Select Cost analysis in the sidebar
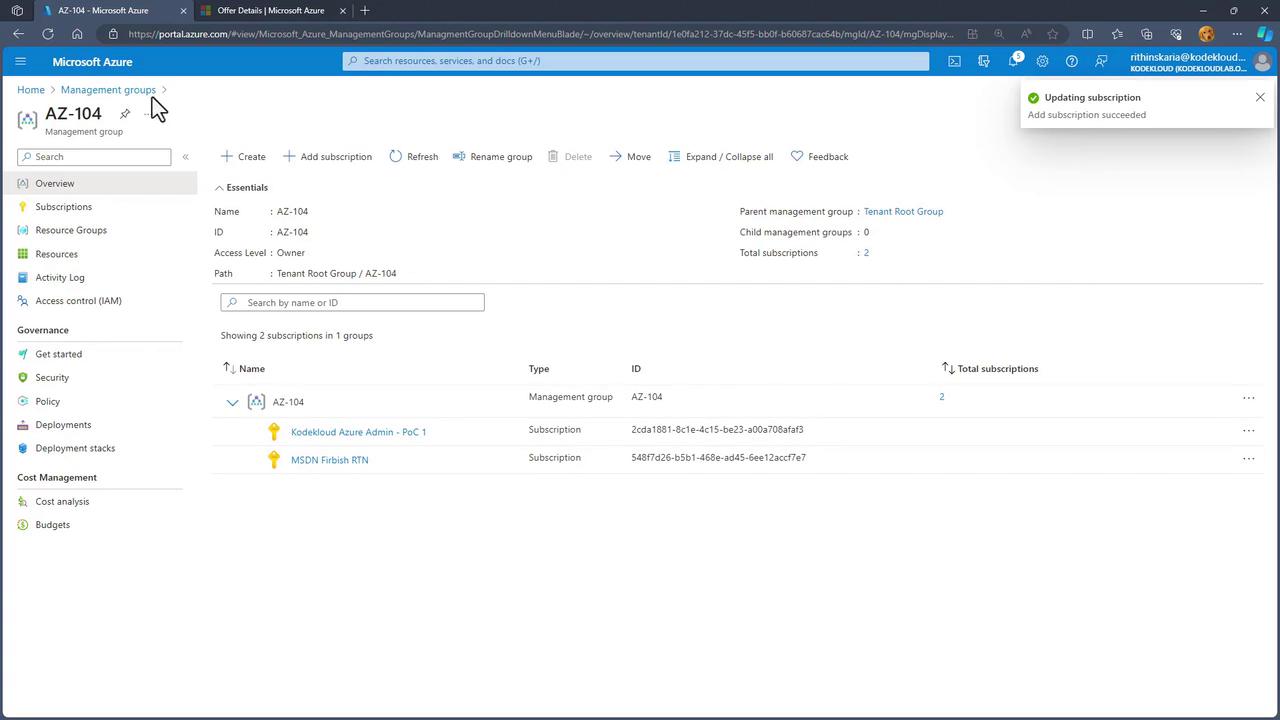This screenshot has width=1280, height=720. click(x=62, y=502)
